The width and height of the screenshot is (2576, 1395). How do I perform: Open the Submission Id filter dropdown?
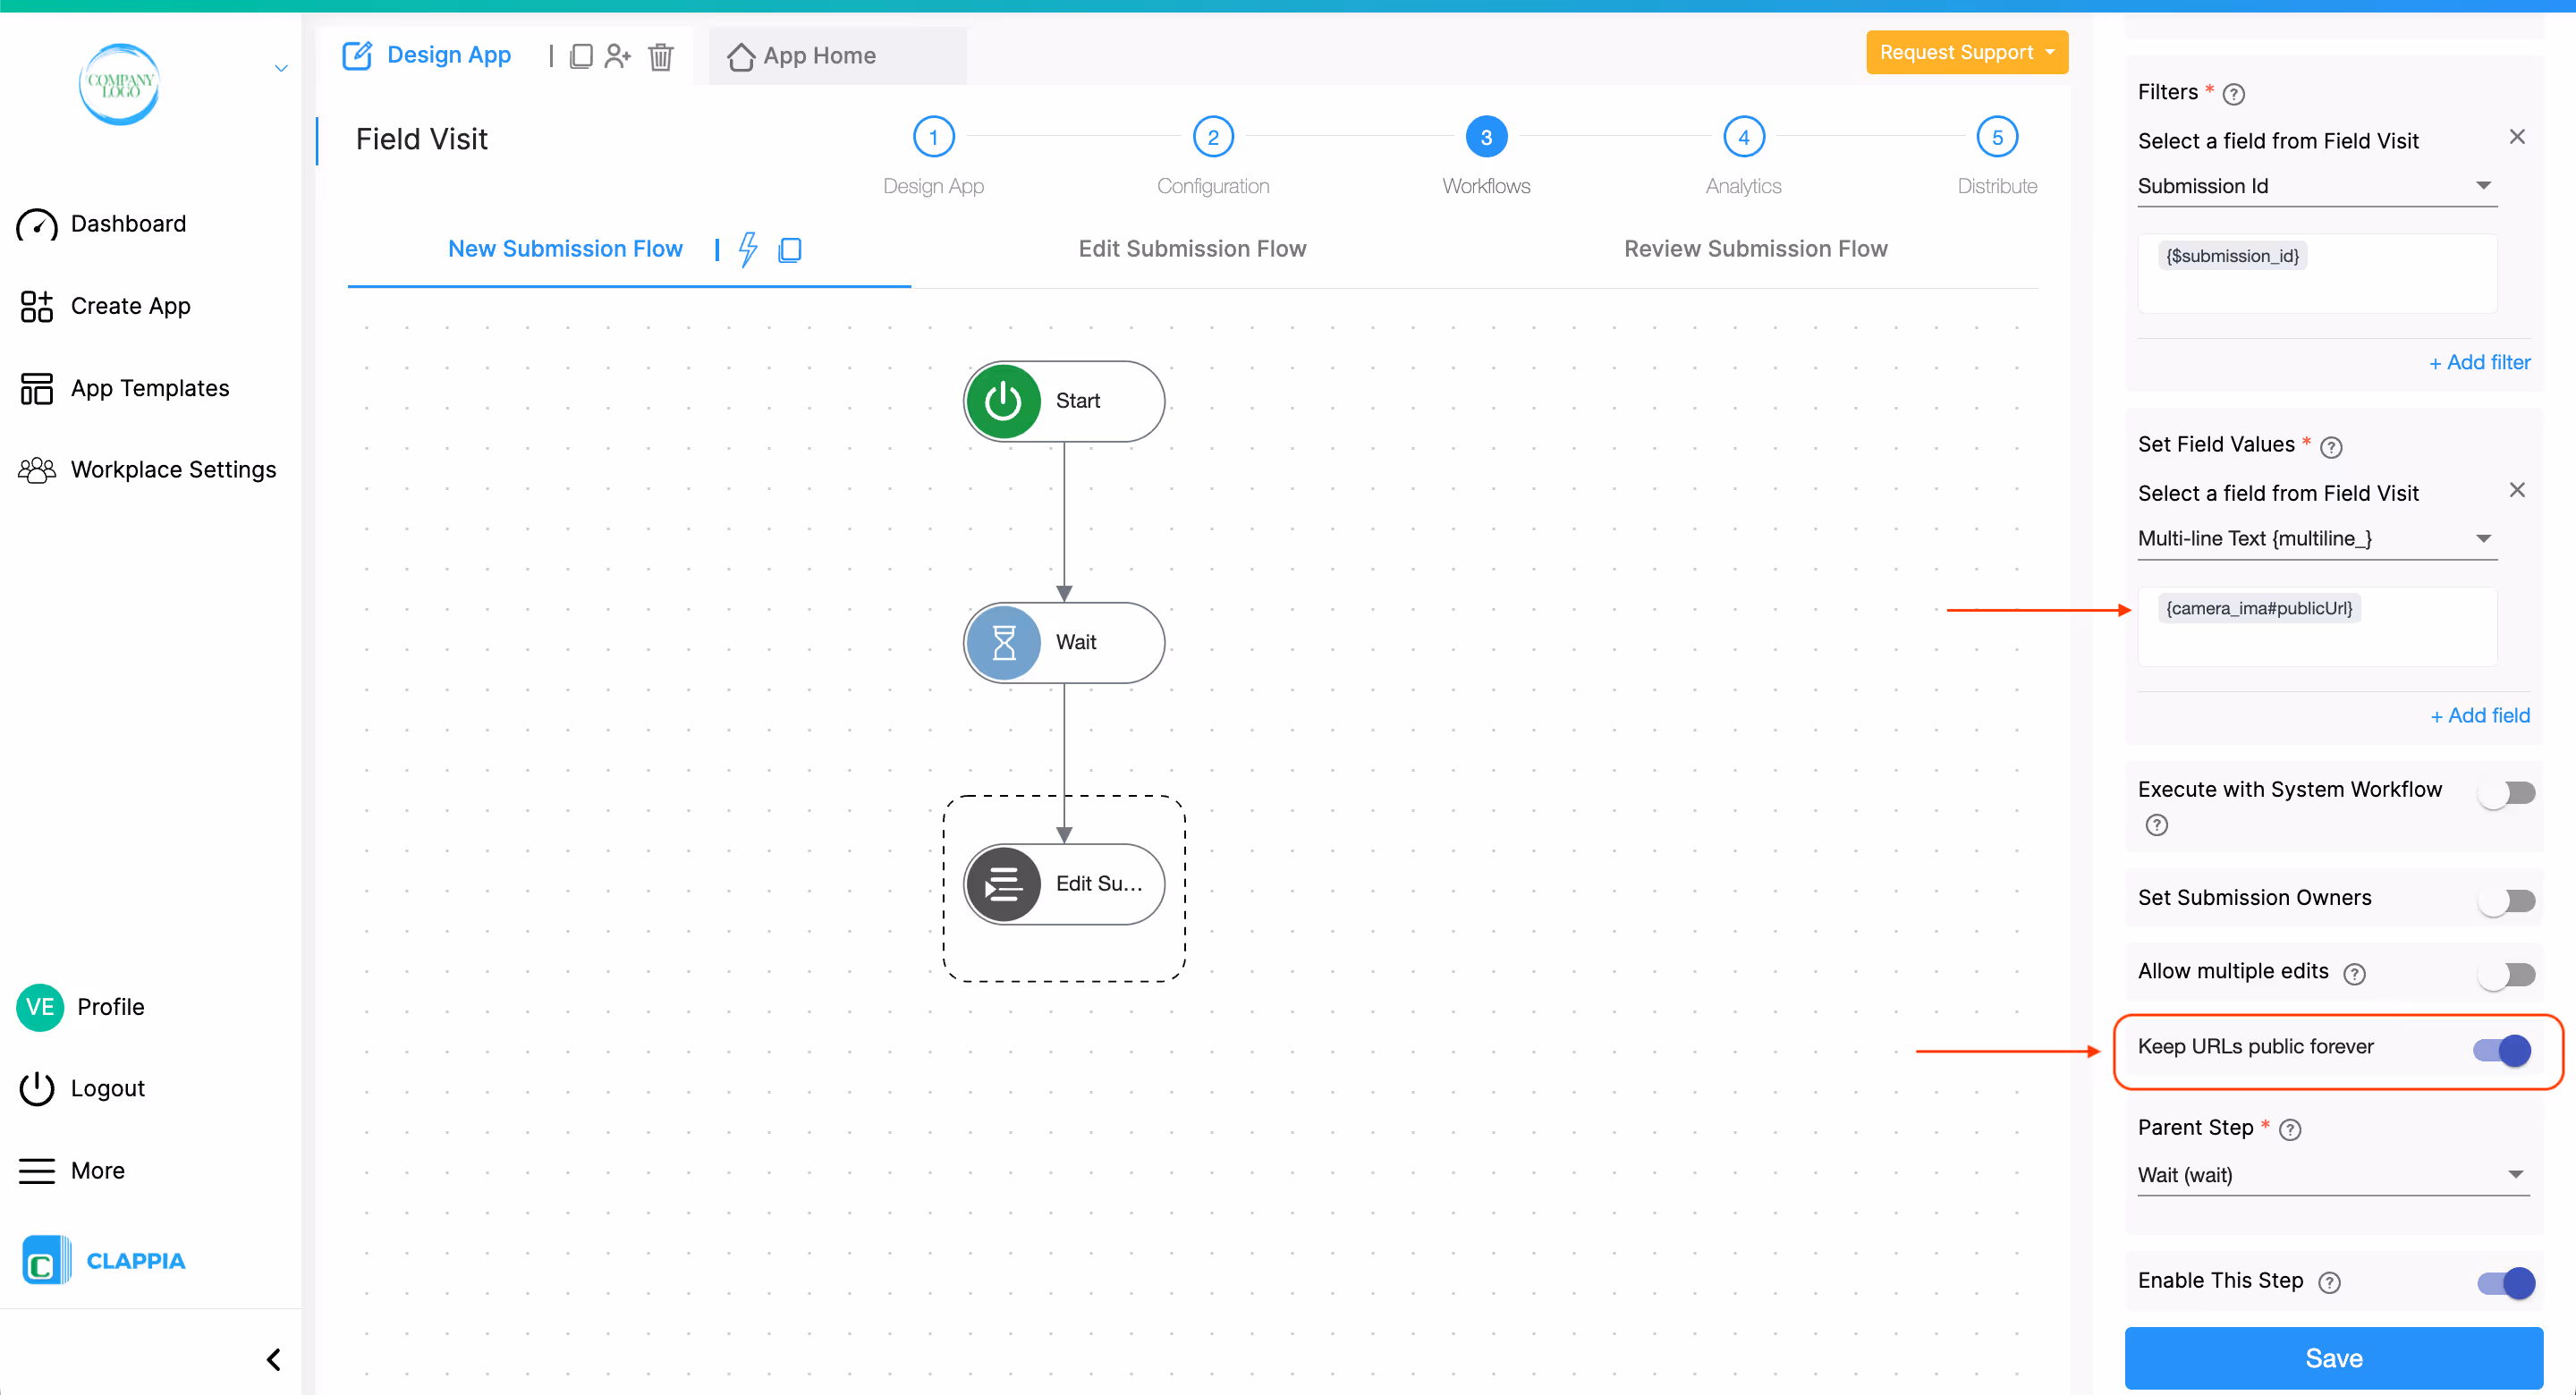coord(2316,186)
